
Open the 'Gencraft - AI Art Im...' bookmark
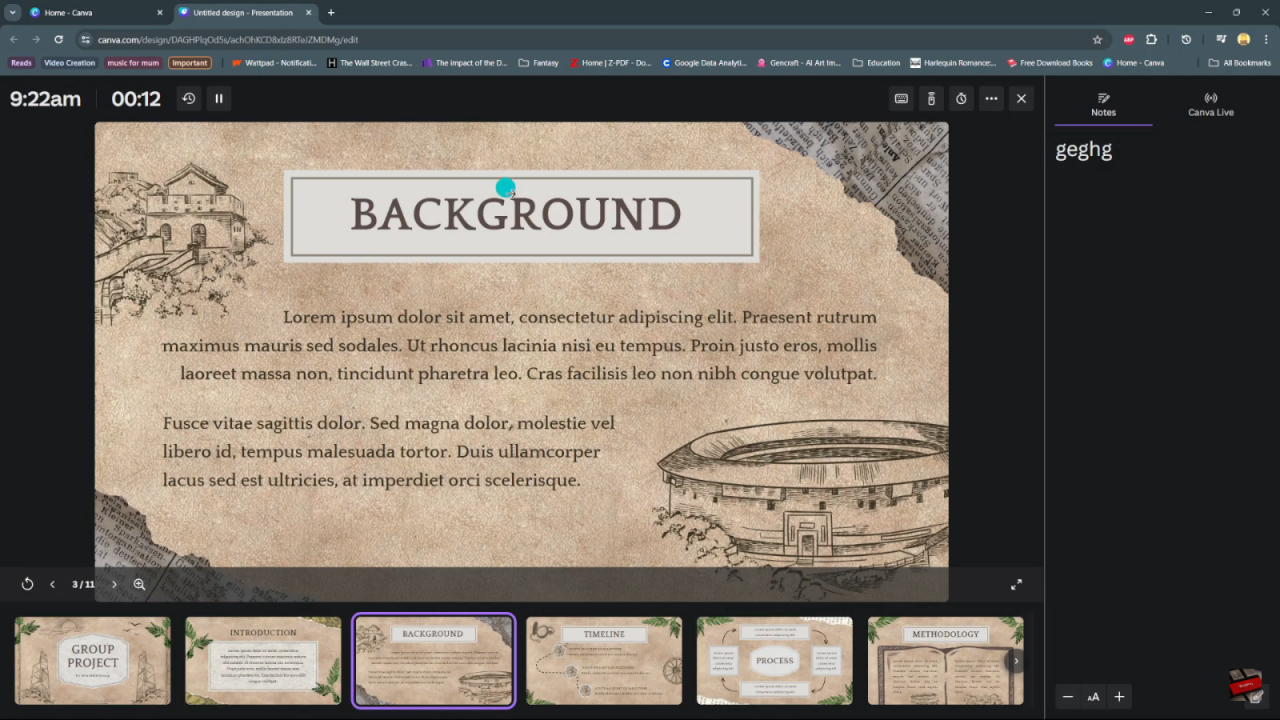pyautogui.click(x=799, y=63)
